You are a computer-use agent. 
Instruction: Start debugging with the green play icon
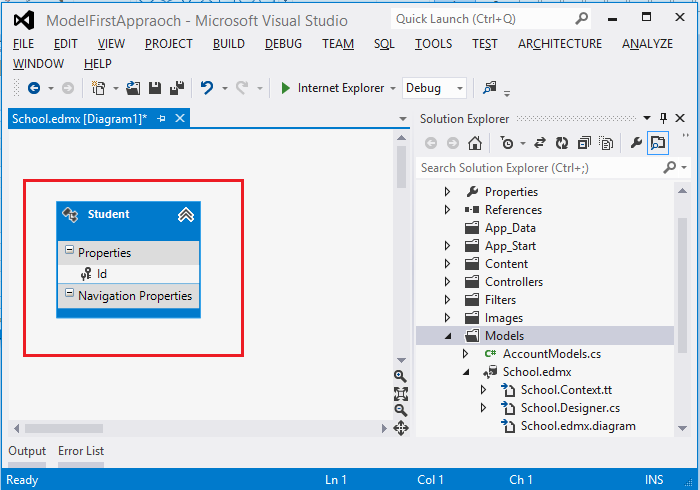tap(285, 88)
